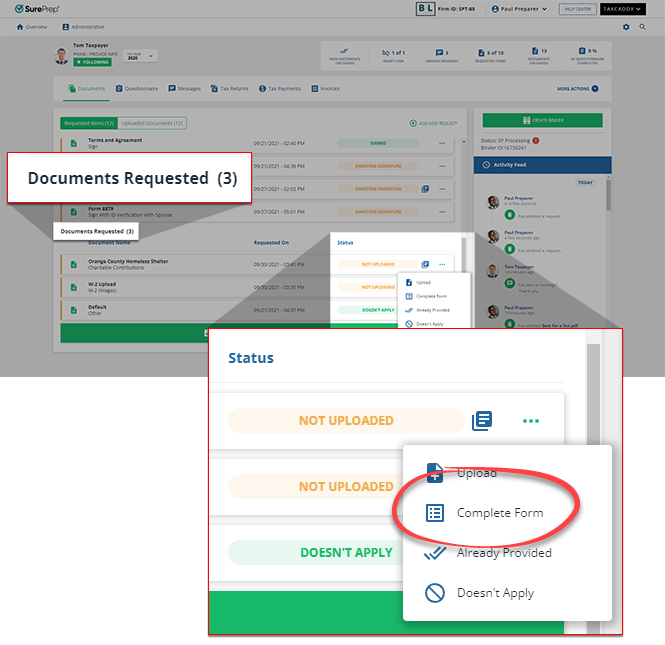Screen dimensions: 665x645
Task: Click the TODAY label in Activity Feed
Action: pyautogui.click(x=585, y=183)
